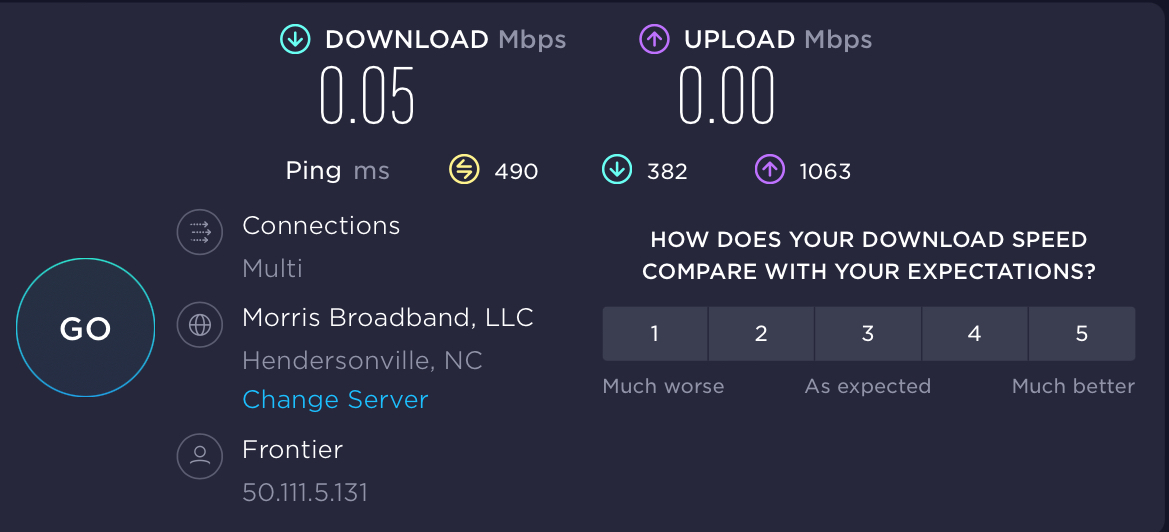The width and height of the screenshot is (1169, 532).
Task: Rate download speed as 1
Action: click(655, 334)
